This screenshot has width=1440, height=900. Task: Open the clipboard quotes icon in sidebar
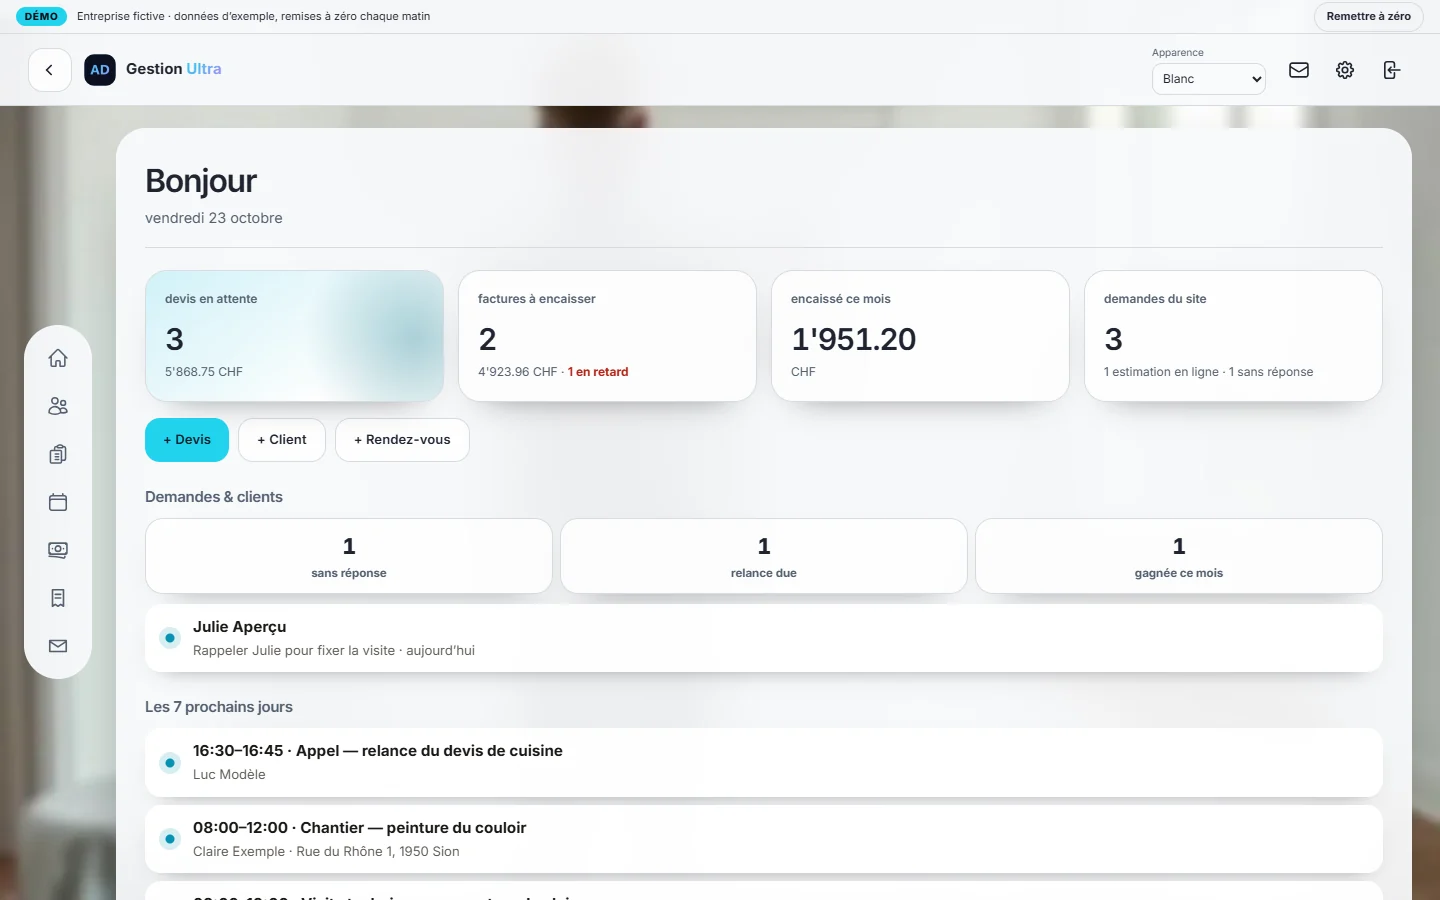(x=58, y=454)
